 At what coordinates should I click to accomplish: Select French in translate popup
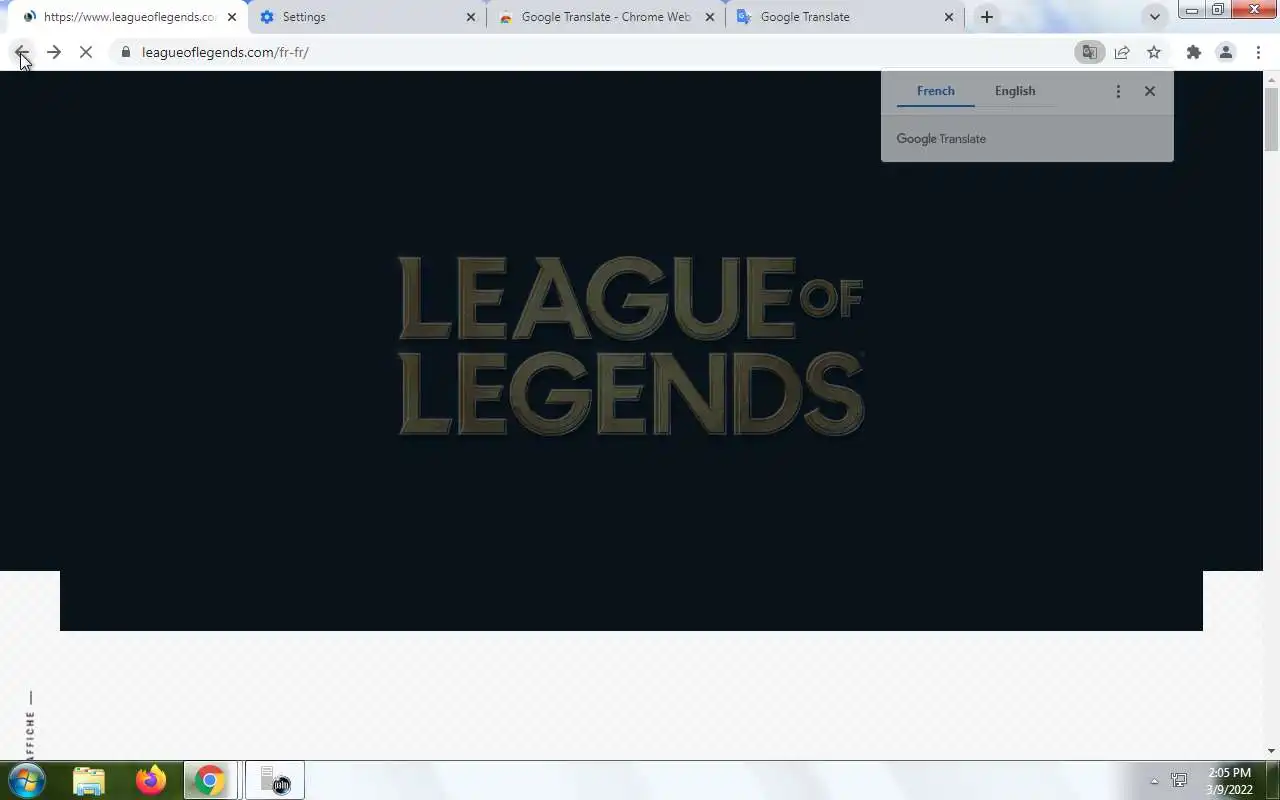tap(936, 91)
